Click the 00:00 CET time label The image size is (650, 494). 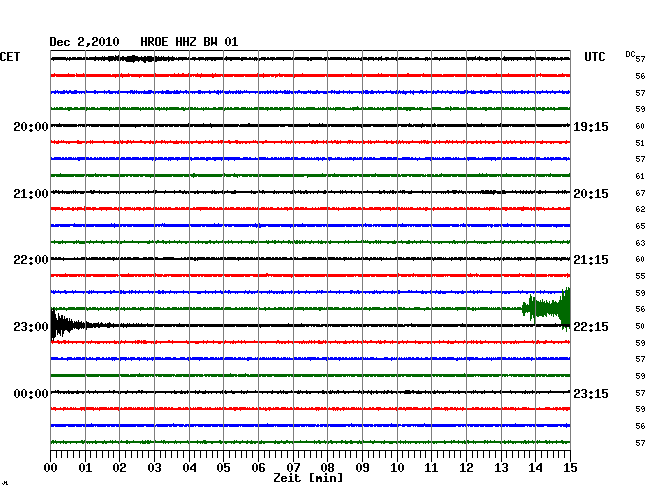click(x=31, y=394)
